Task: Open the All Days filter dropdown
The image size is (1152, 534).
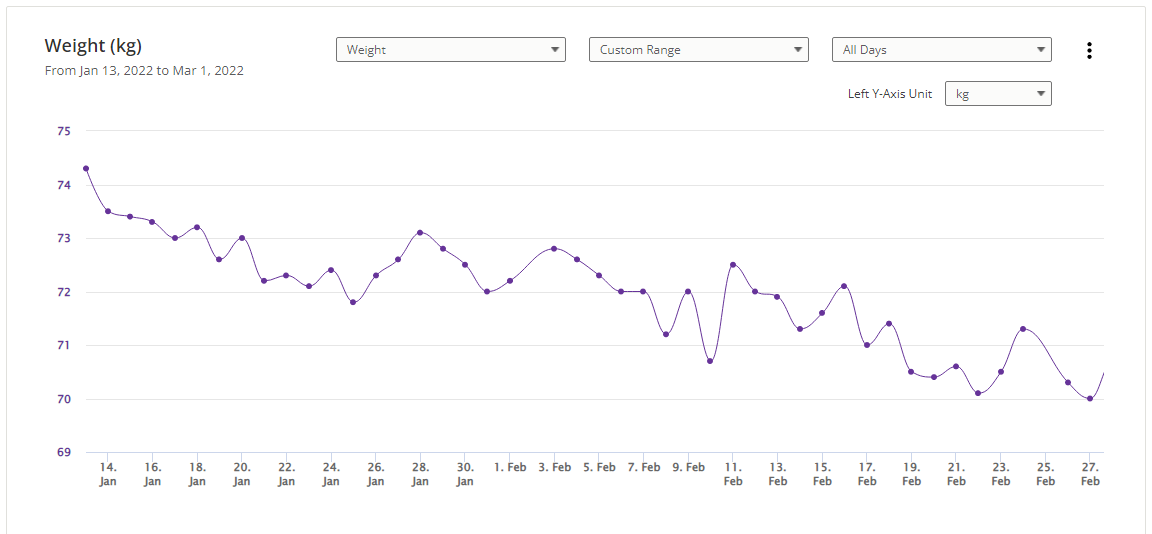Action: point(941,50)
